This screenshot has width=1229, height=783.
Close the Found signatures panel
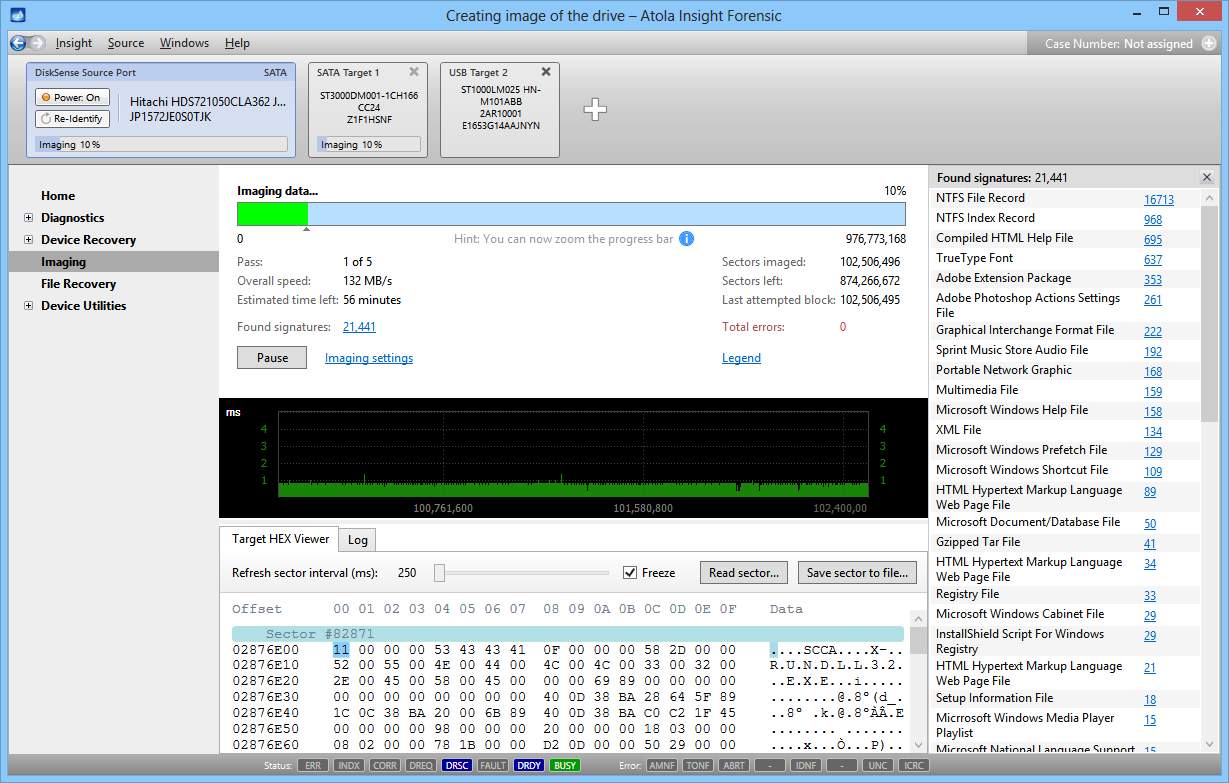click(1206, 177)
